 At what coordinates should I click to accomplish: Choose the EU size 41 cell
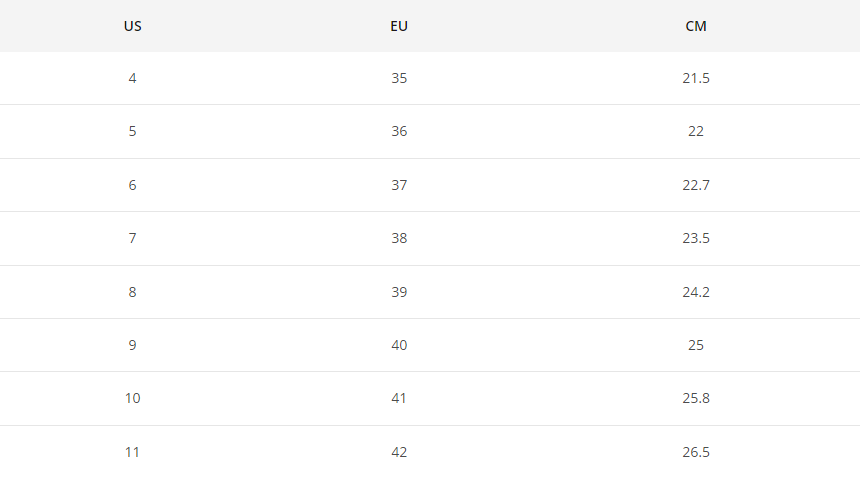399,398
